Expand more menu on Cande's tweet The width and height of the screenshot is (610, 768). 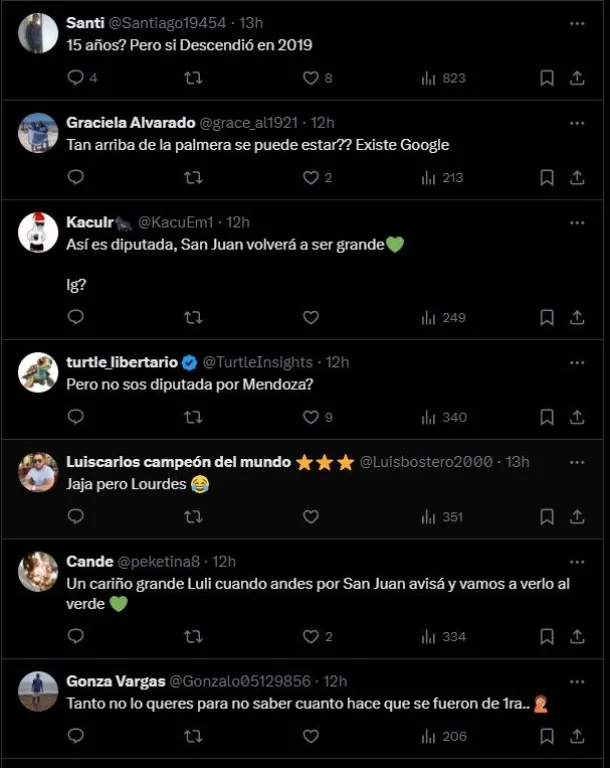[x=577, y=562]
